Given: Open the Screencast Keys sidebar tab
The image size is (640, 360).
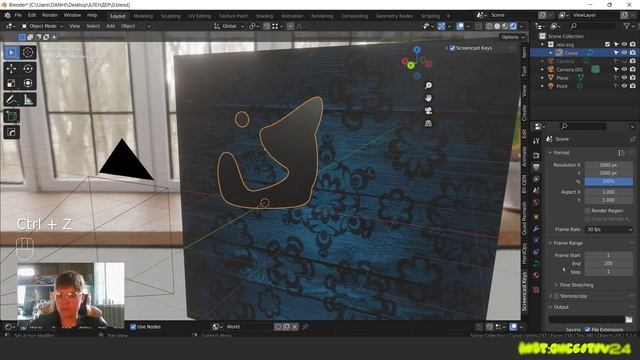Looking at the screenshot, I should click(524, 292).
